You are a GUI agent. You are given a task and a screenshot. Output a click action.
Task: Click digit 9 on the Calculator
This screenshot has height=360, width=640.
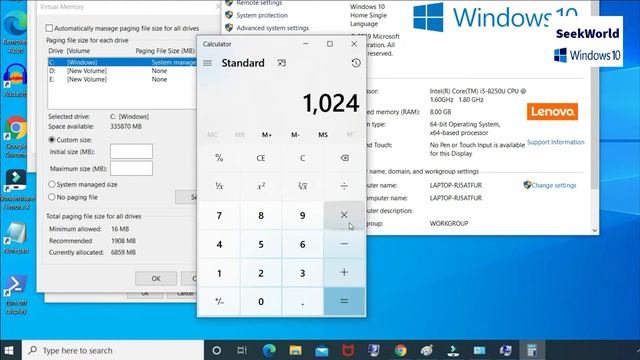(x=302, y=215)
